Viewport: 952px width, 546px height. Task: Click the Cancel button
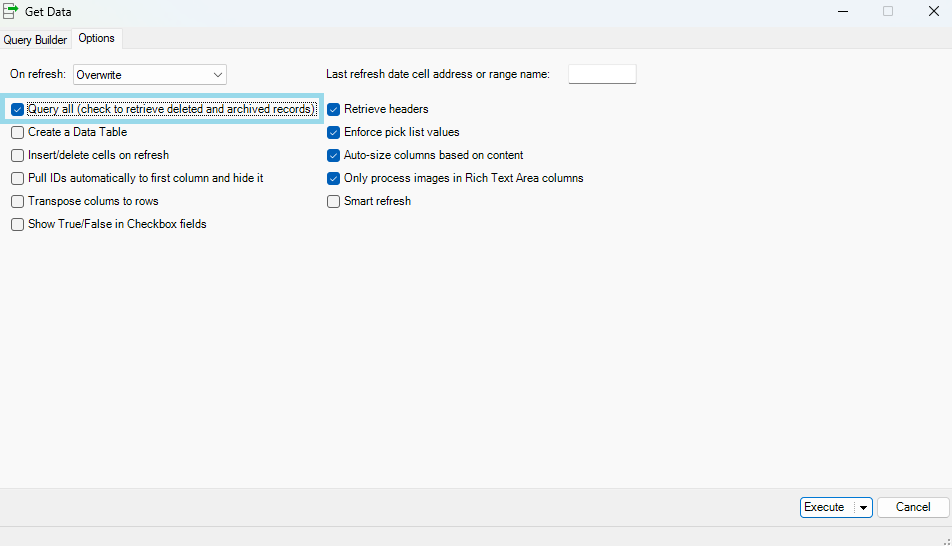[x=913, y=507]
